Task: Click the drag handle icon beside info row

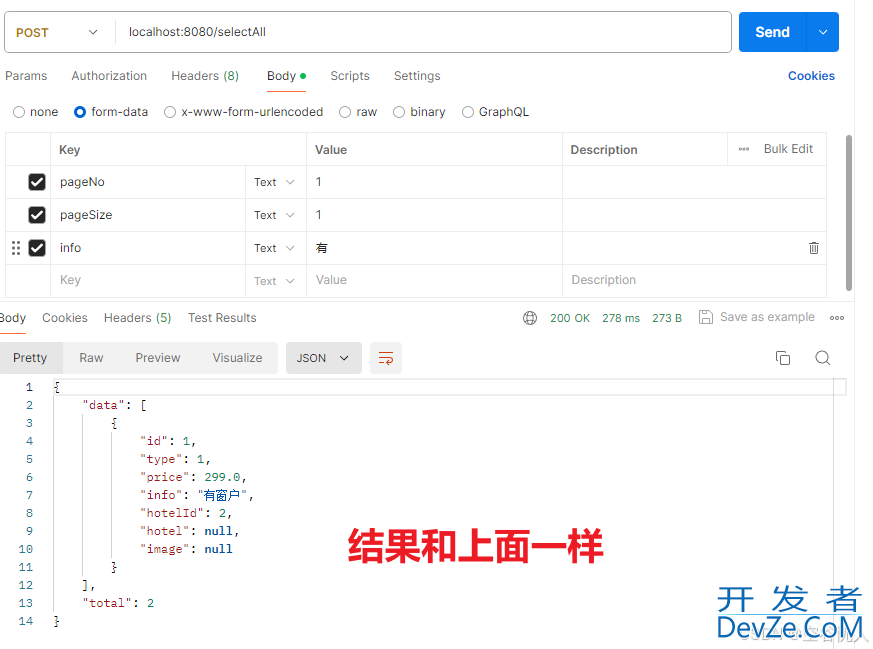Action: (x=16, y=248)
